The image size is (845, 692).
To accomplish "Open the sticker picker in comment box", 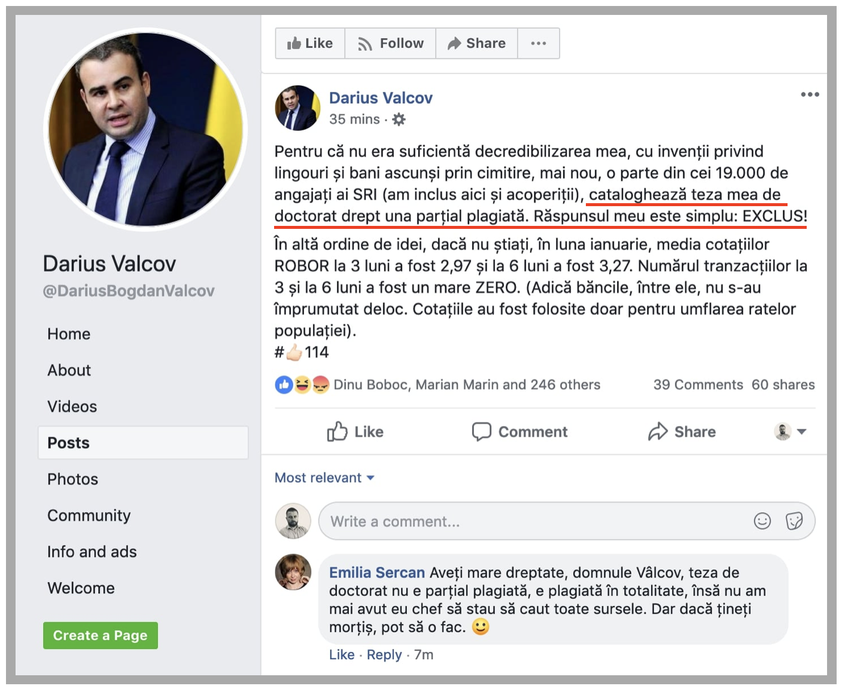I will pyautogui.click(x=794, y=521).
